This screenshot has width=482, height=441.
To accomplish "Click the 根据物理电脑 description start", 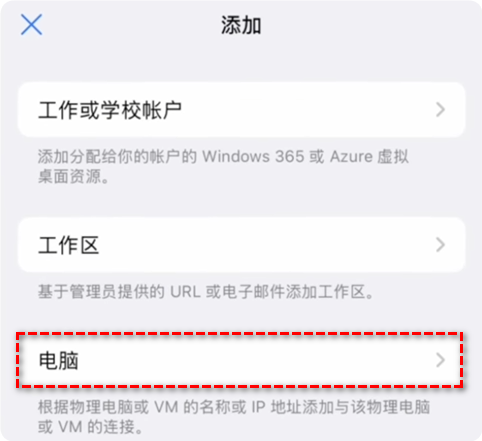I will pos(85,407).
